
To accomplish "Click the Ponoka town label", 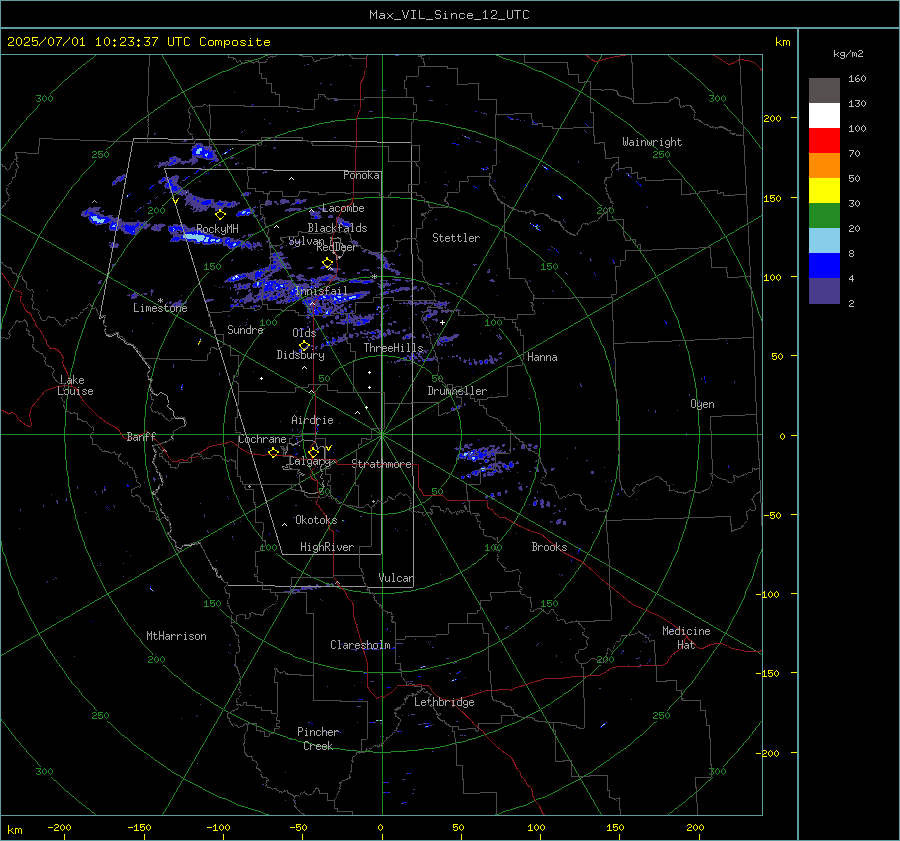I will (x=361, y=175).
